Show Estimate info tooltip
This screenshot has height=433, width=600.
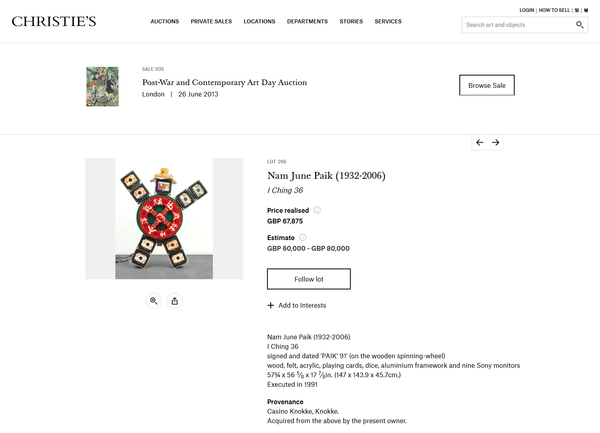pyautogui.click(x=302, y=237)
